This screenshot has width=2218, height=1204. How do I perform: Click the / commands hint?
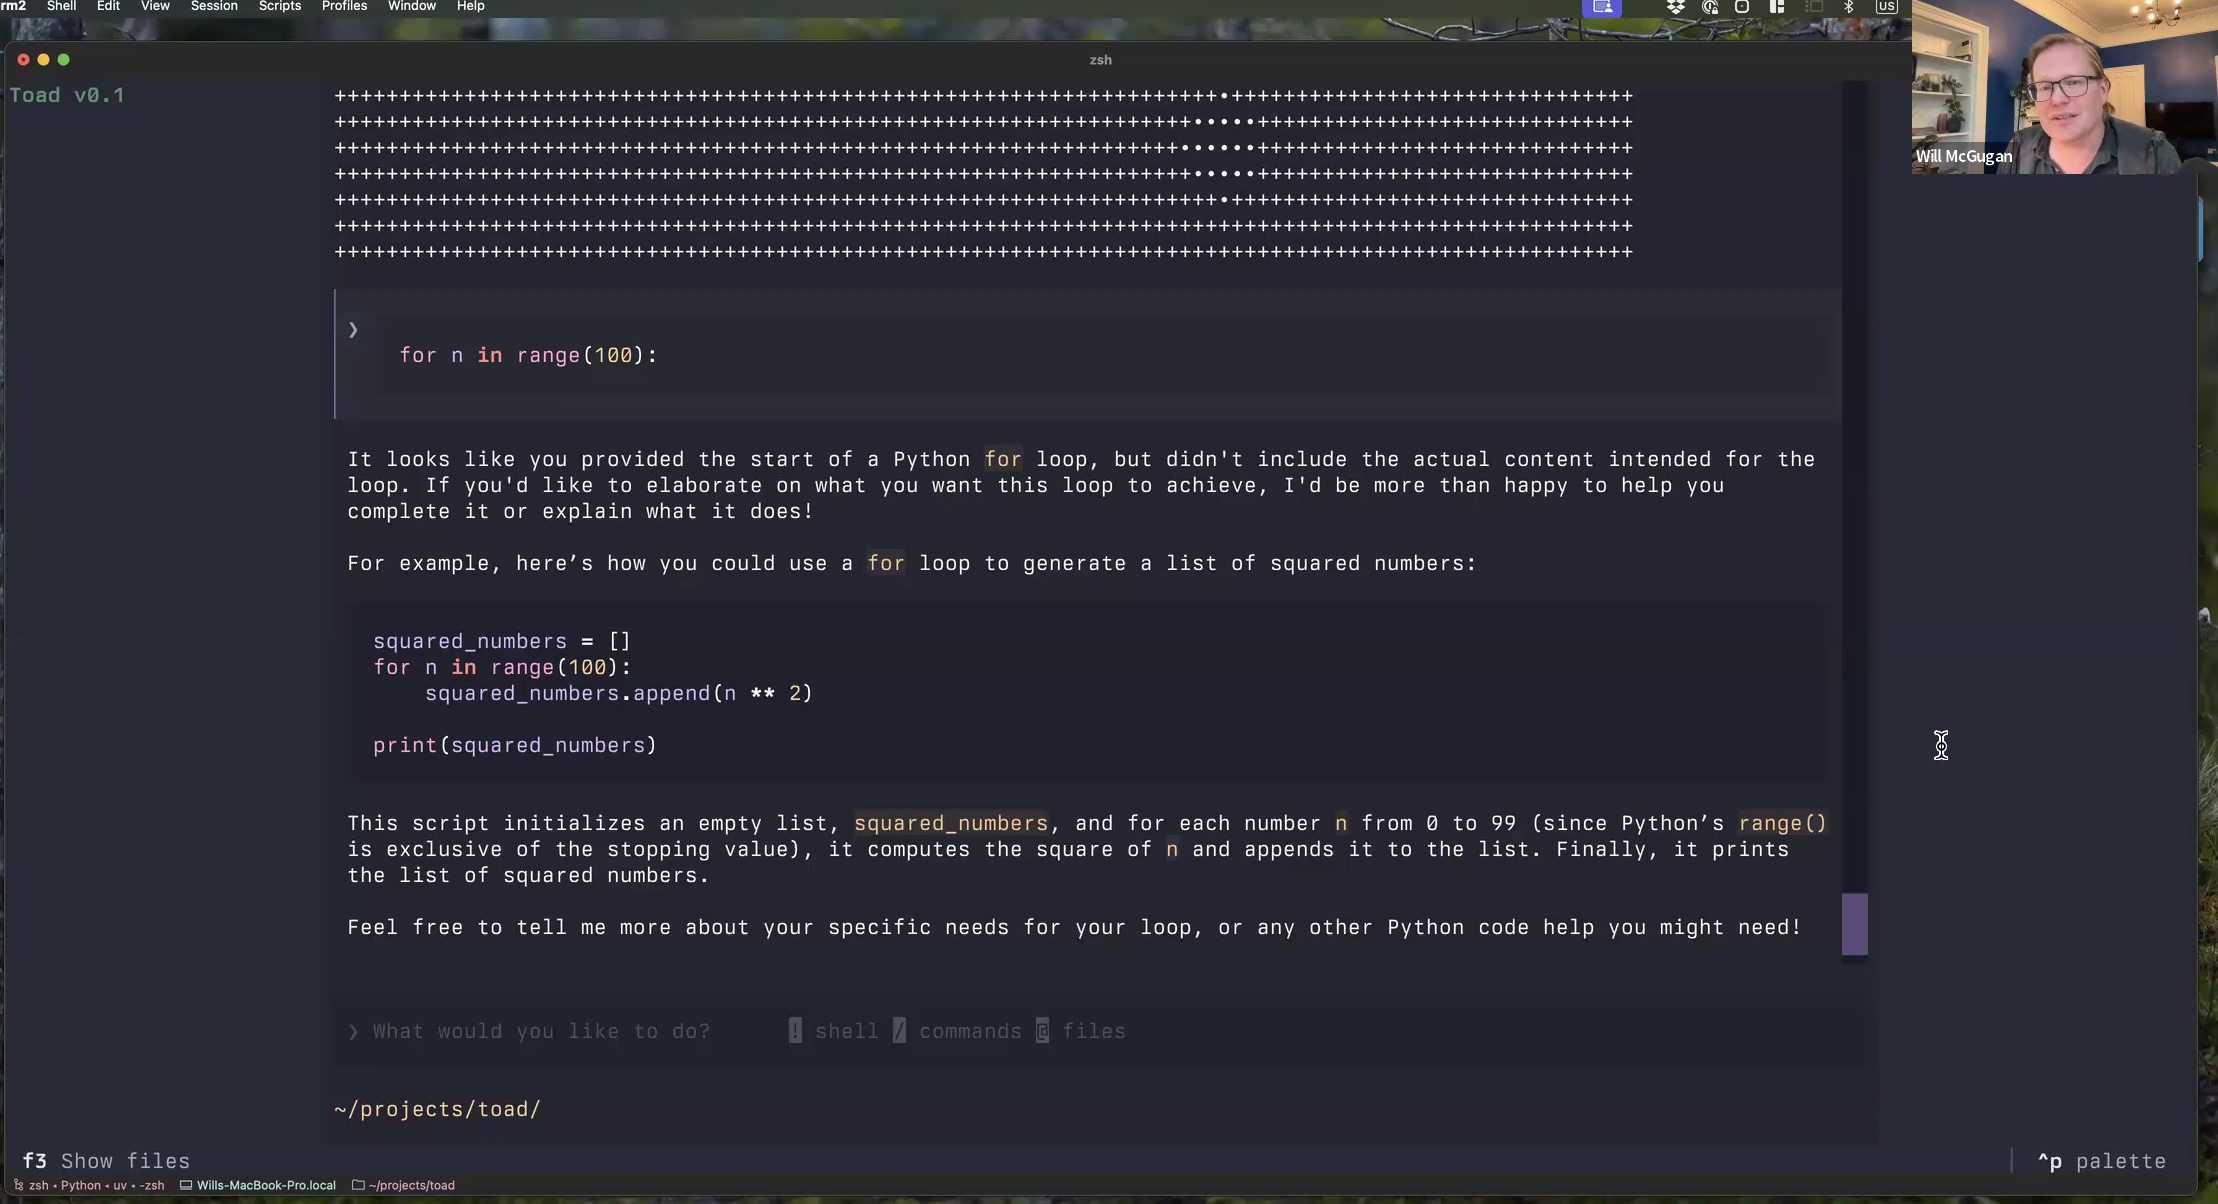tap(899, 1031)
